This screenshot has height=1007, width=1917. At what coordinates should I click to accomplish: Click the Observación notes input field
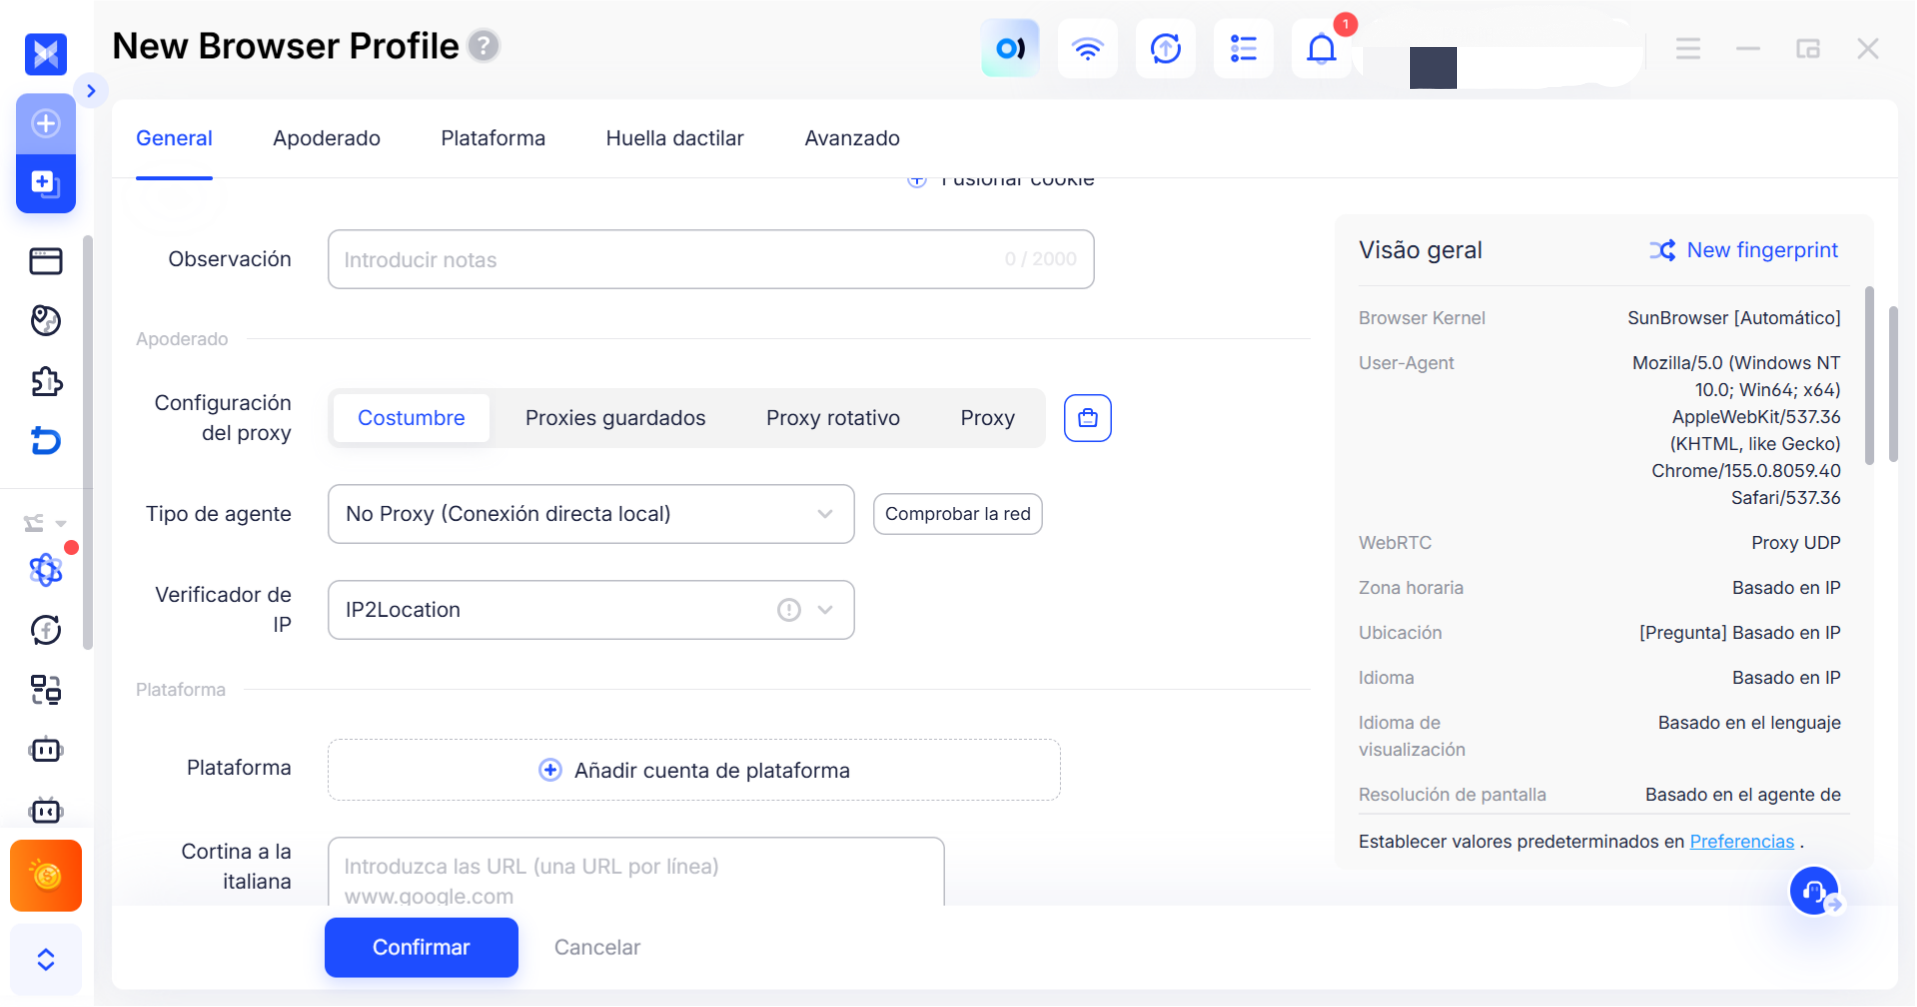(711, 260)
